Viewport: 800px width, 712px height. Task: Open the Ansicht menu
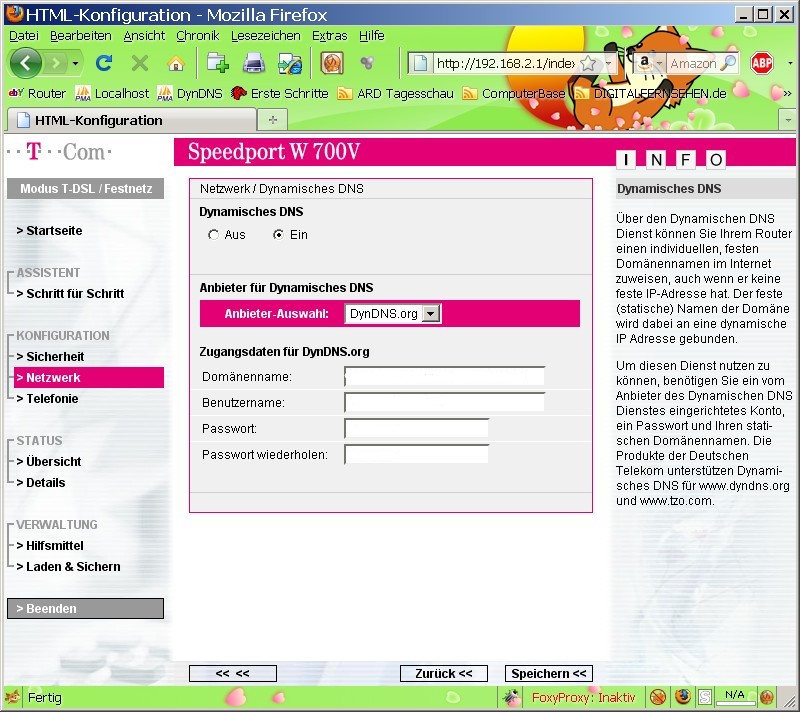tap(144, 36)
